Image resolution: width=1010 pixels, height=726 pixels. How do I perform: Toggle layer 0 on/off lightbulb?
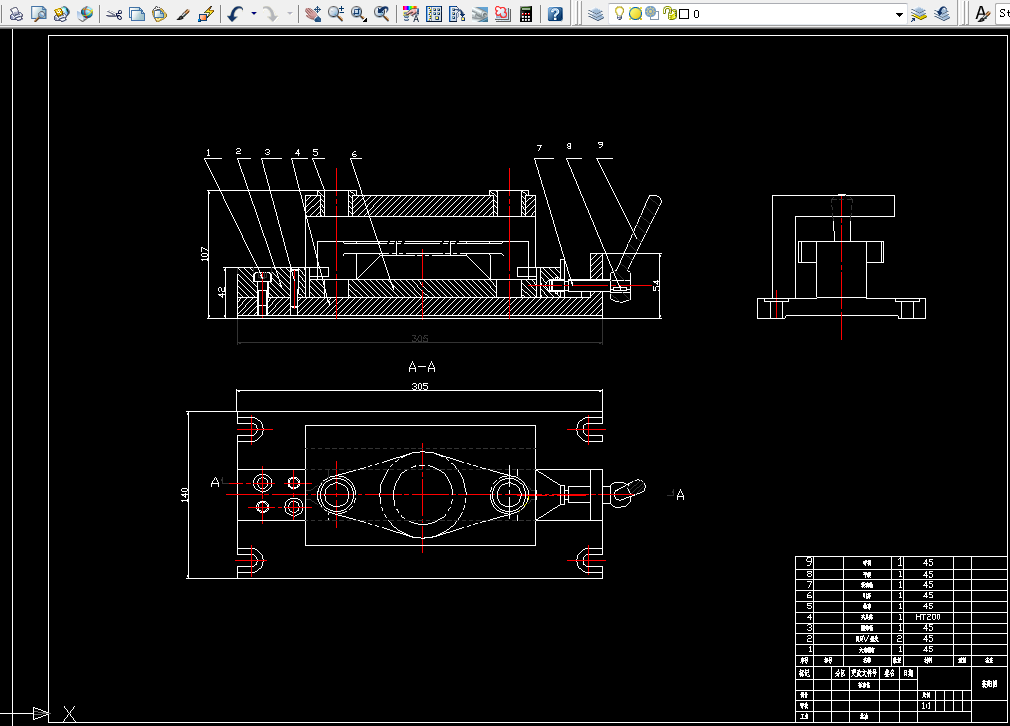tap(619, 14)
